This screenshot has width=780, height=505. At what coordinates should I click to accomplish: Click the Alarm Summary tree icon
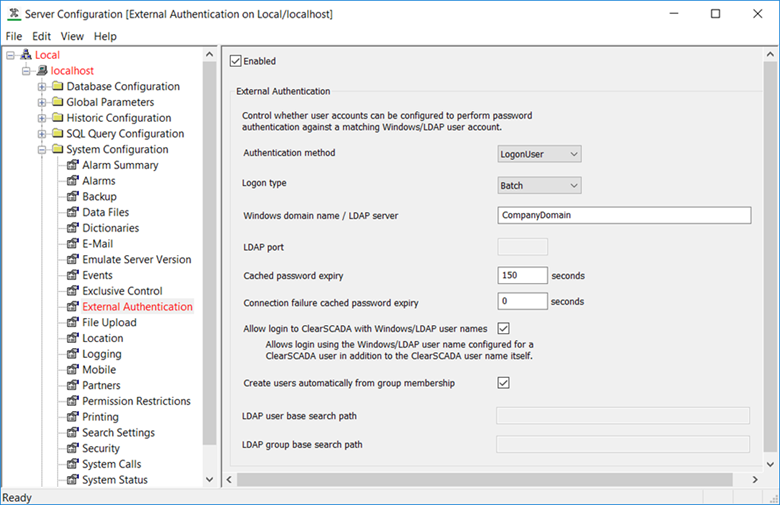click(73, 165)
